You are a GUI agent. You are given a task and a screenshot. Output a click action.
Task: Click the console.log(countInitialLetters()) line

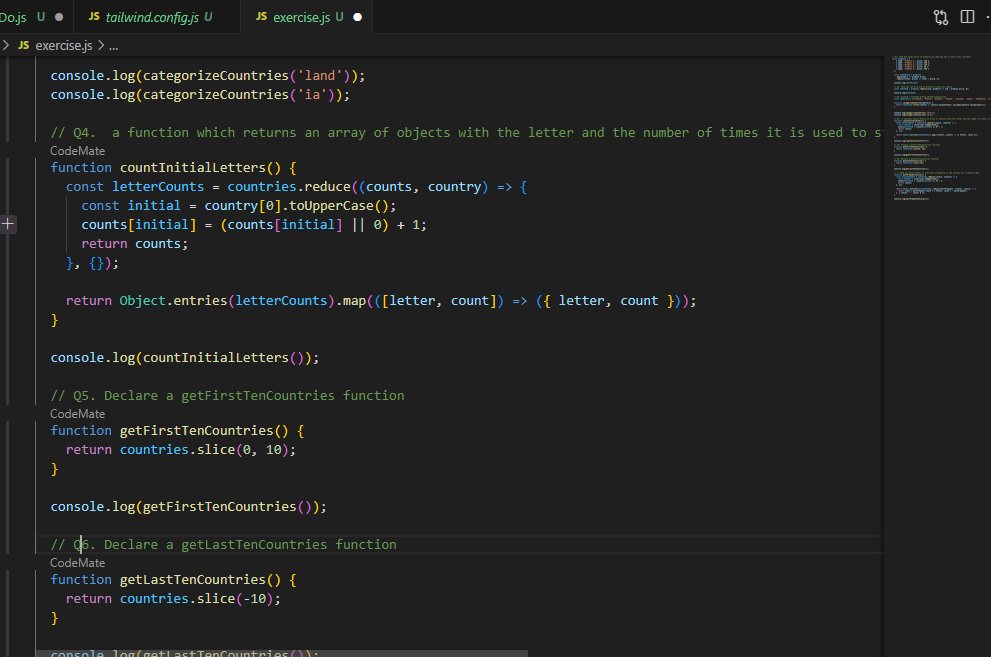pos(185,358)
